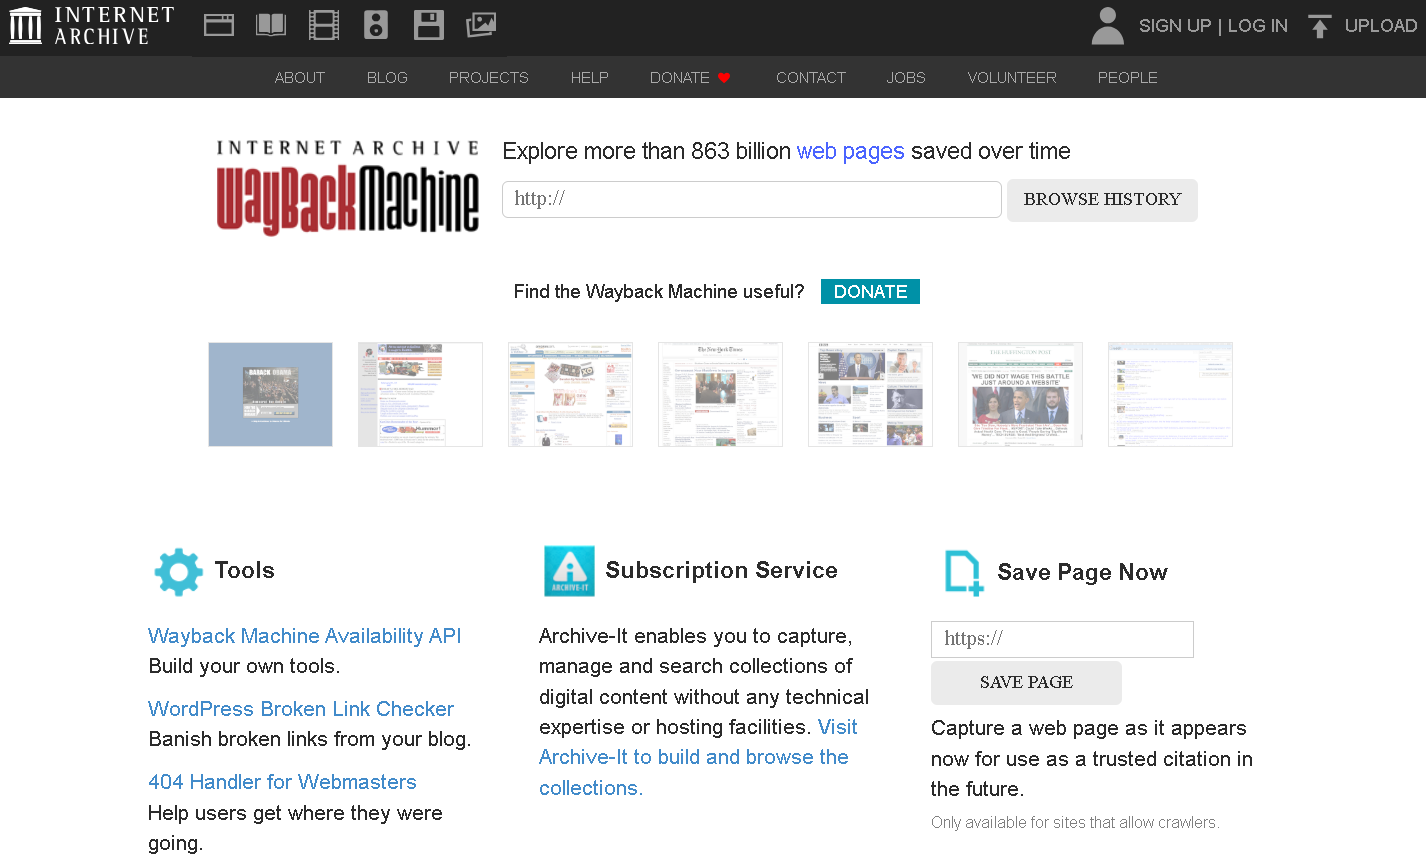Image resolution: width=1426 pixels, height=862 pixels.
Task: Go to the VOLUNTEER page
Action: point(1012,77)
